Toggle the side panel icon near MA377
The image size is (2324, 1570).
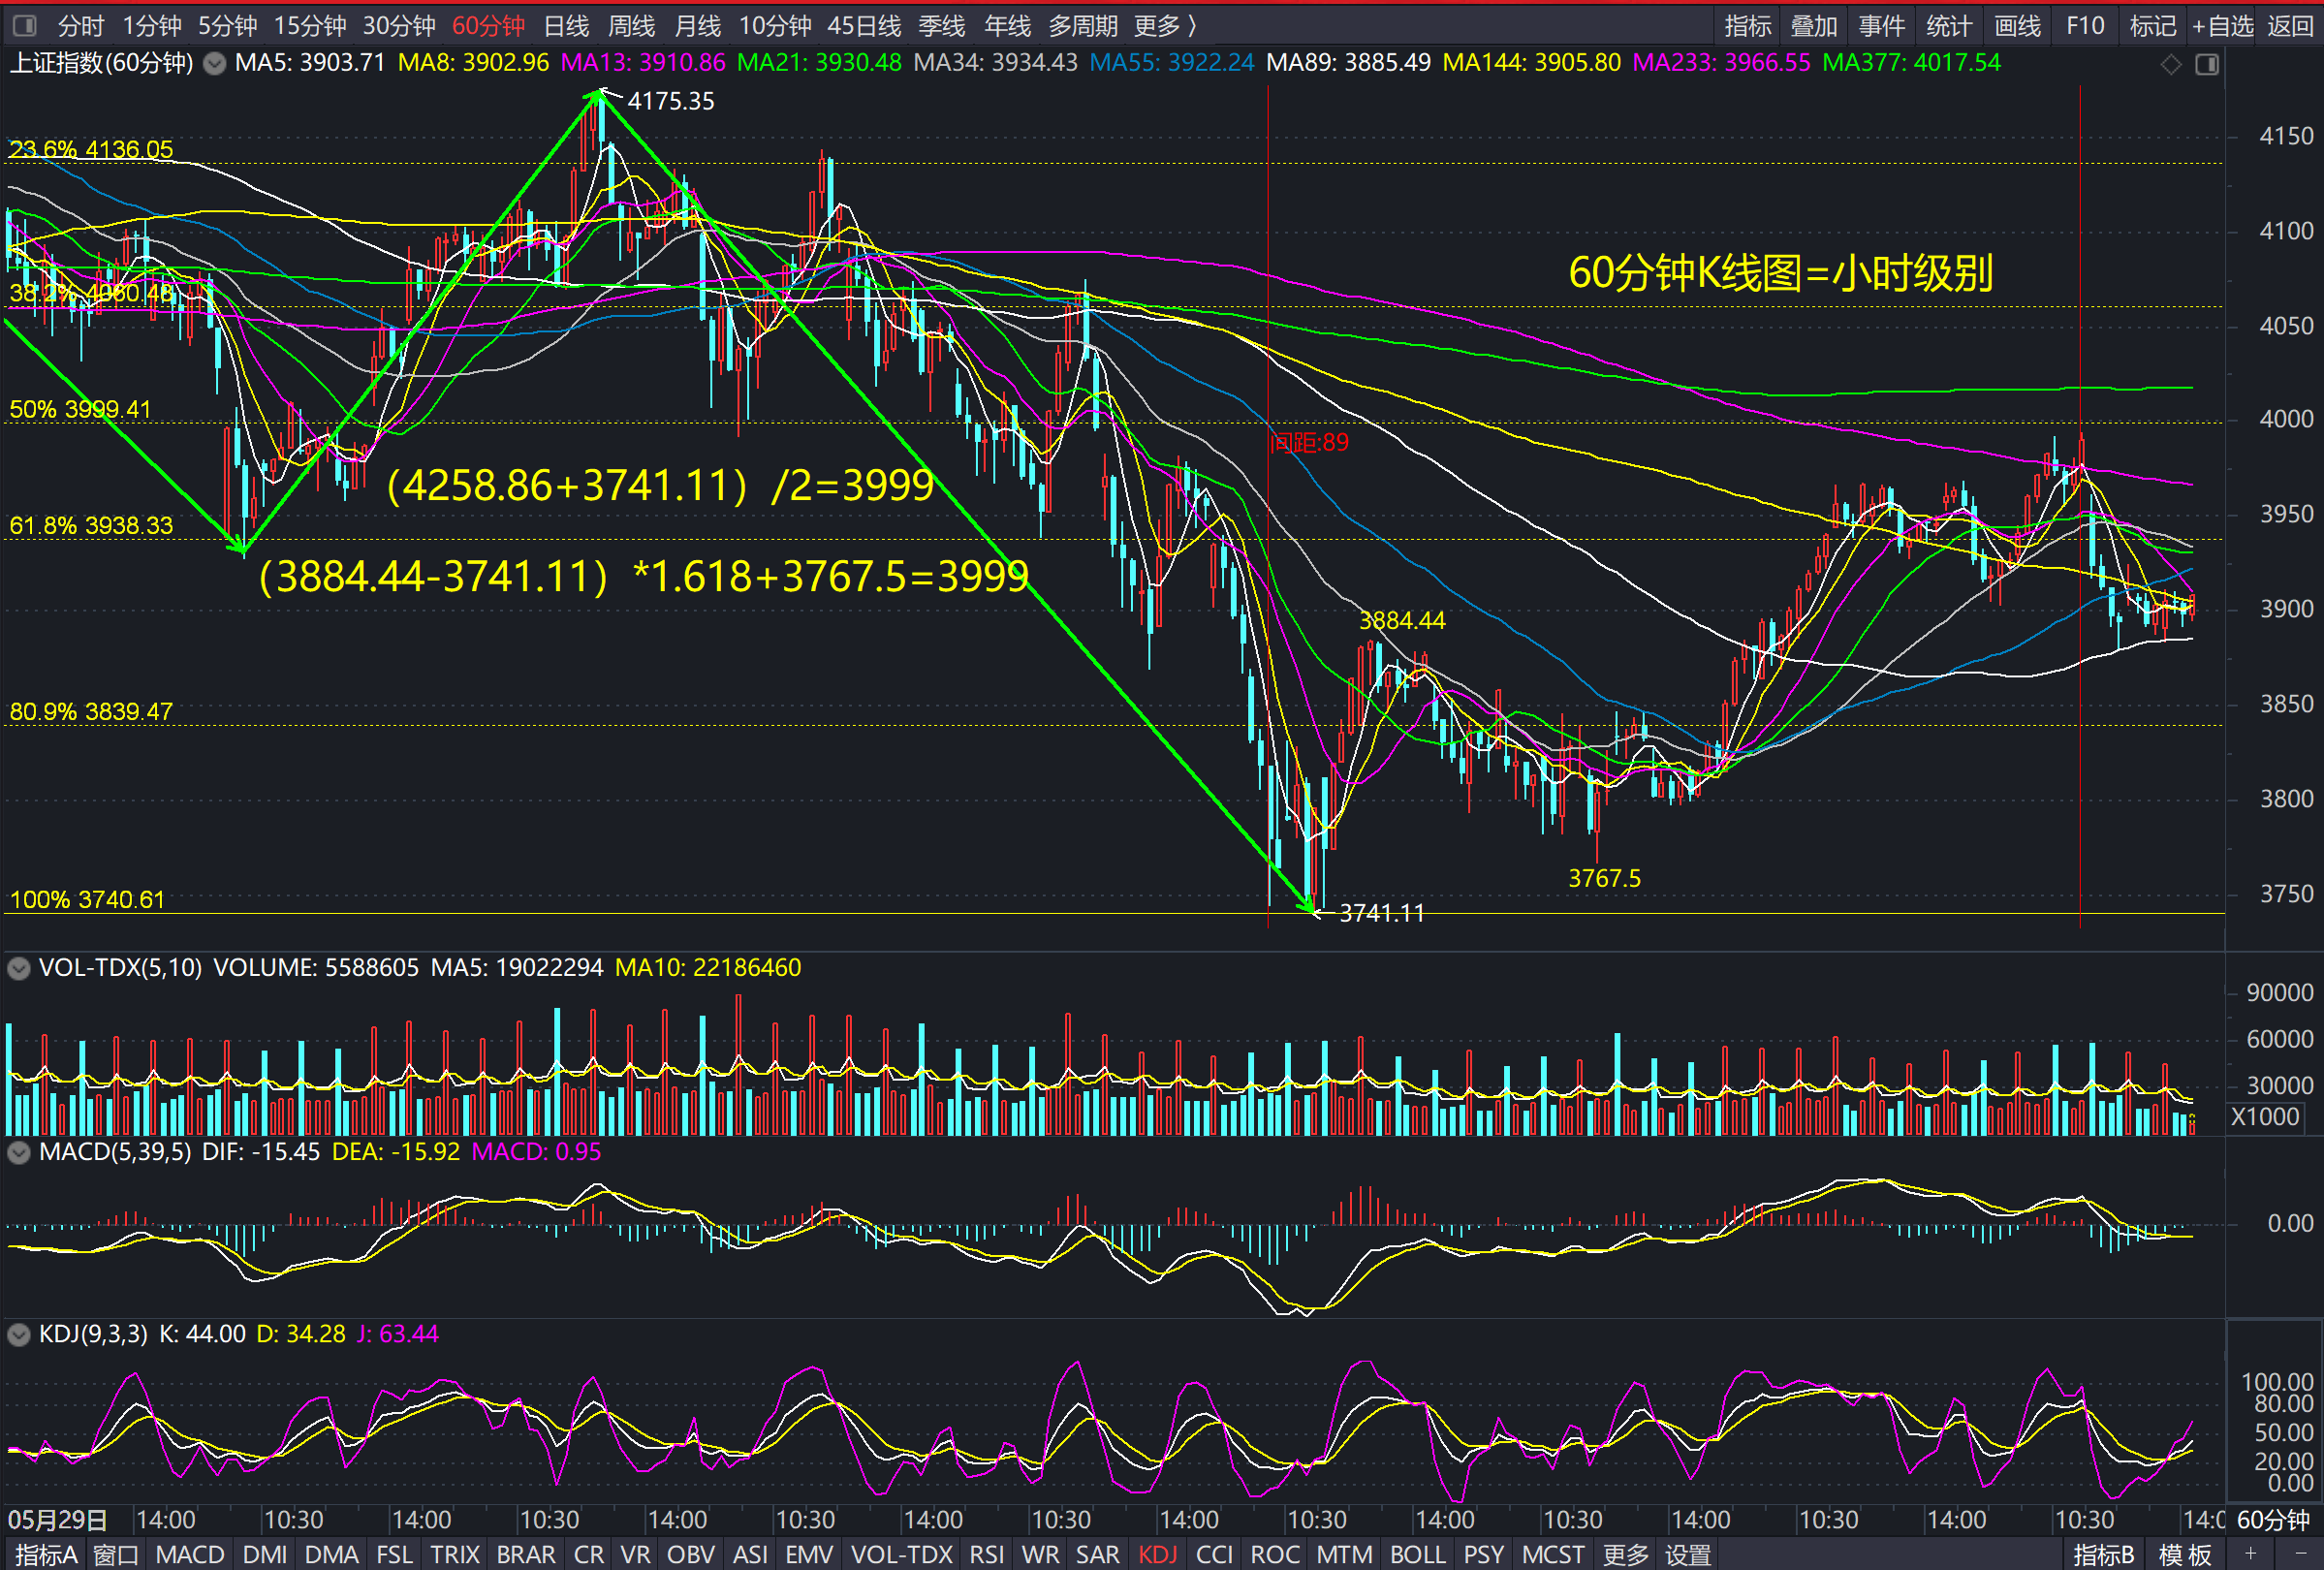tap(2206, 64)
